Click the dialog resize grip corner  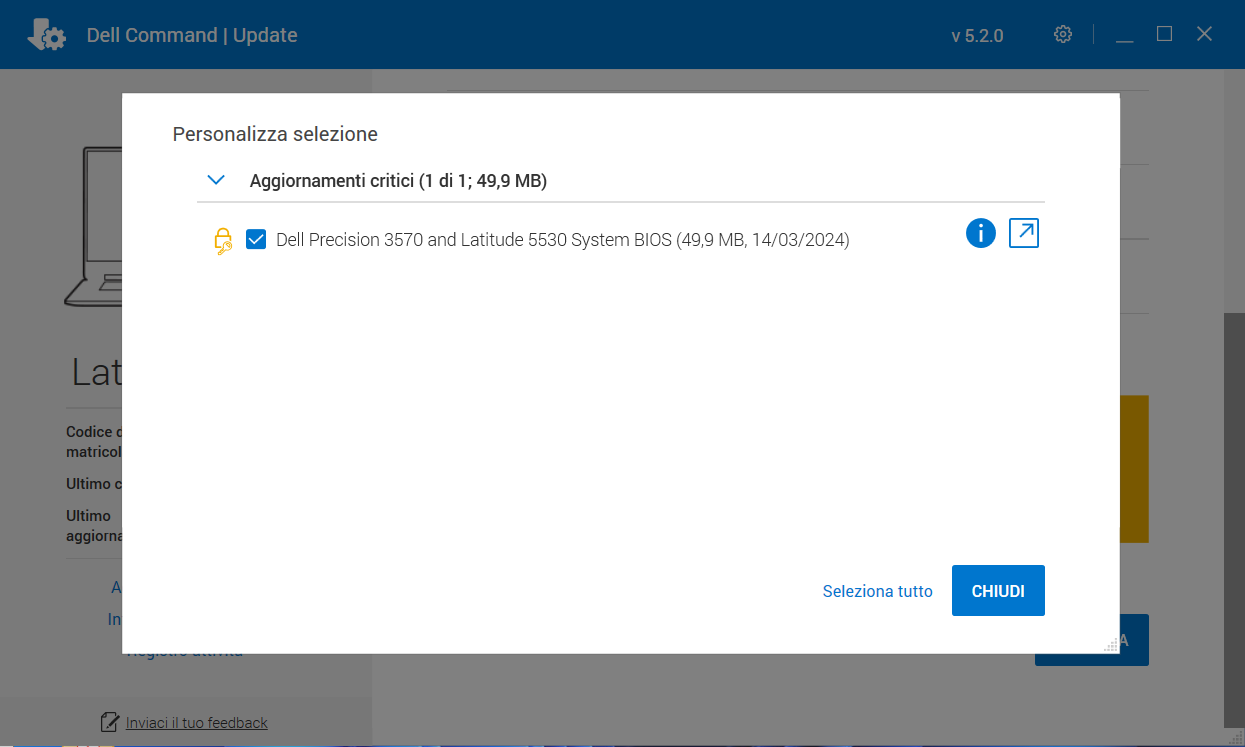(1111, 645)
